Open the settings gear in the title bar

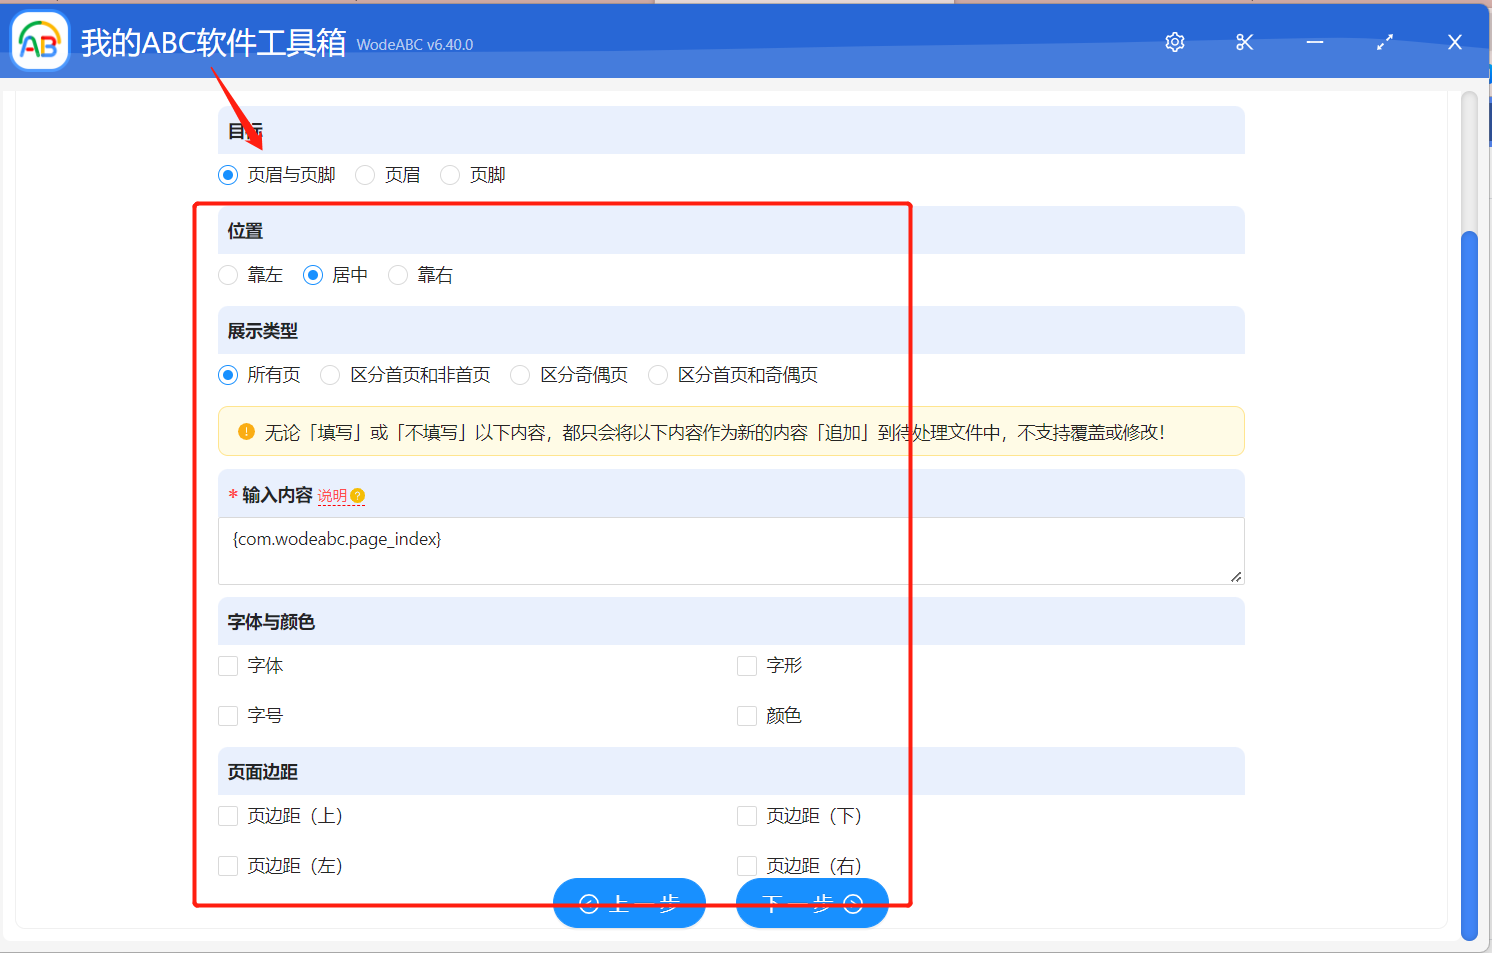click(1174, 42)
